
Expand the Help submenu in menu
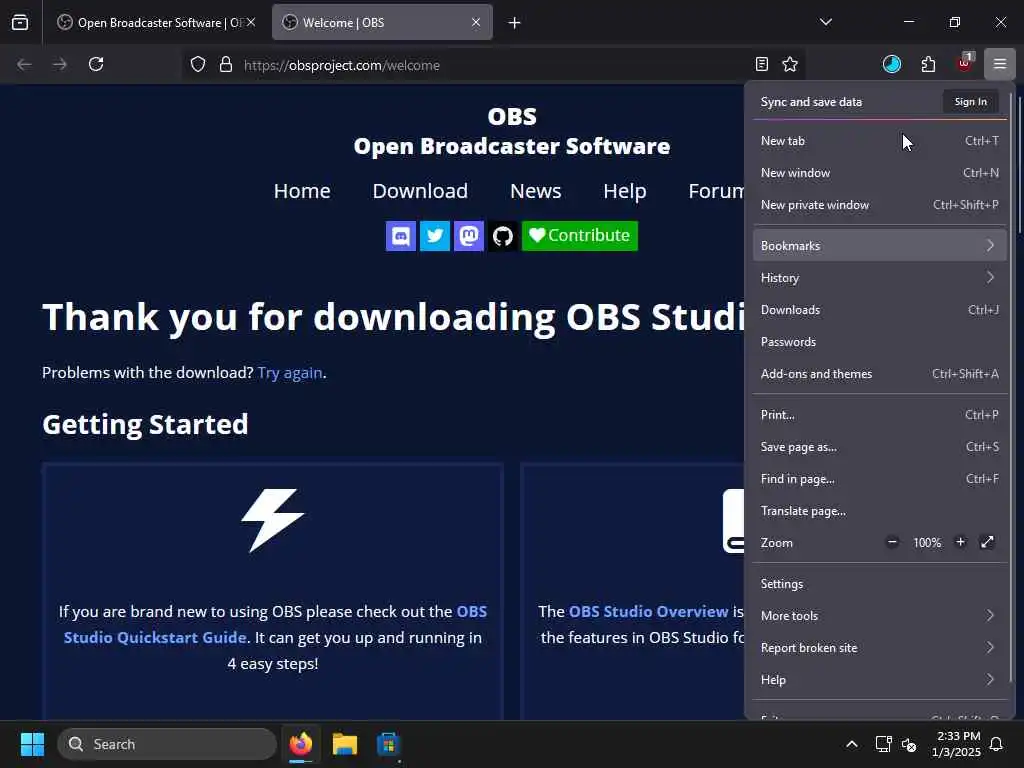click(879, 679)
